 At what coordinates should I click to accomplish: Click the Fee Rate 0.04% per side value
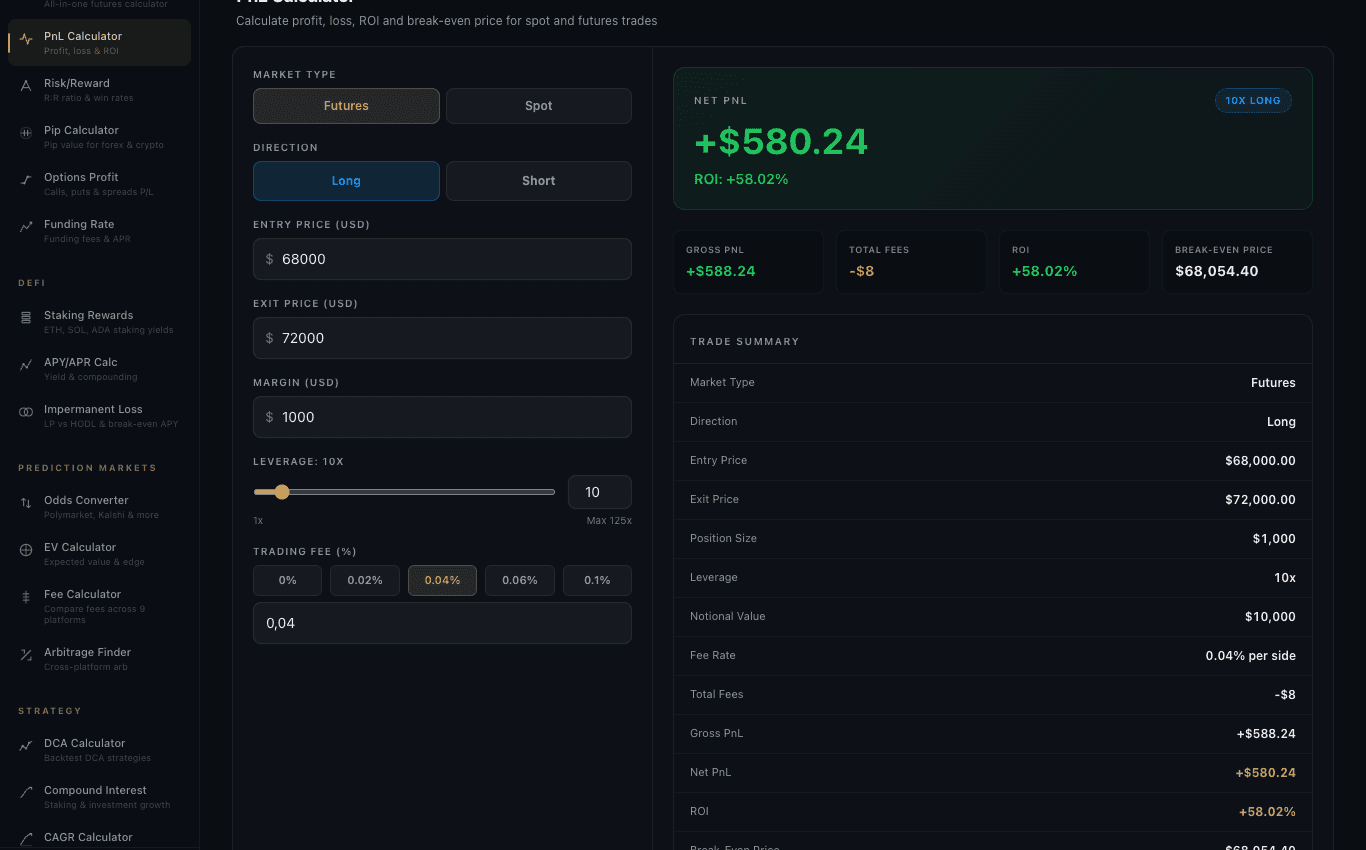tap(1251, 656)
